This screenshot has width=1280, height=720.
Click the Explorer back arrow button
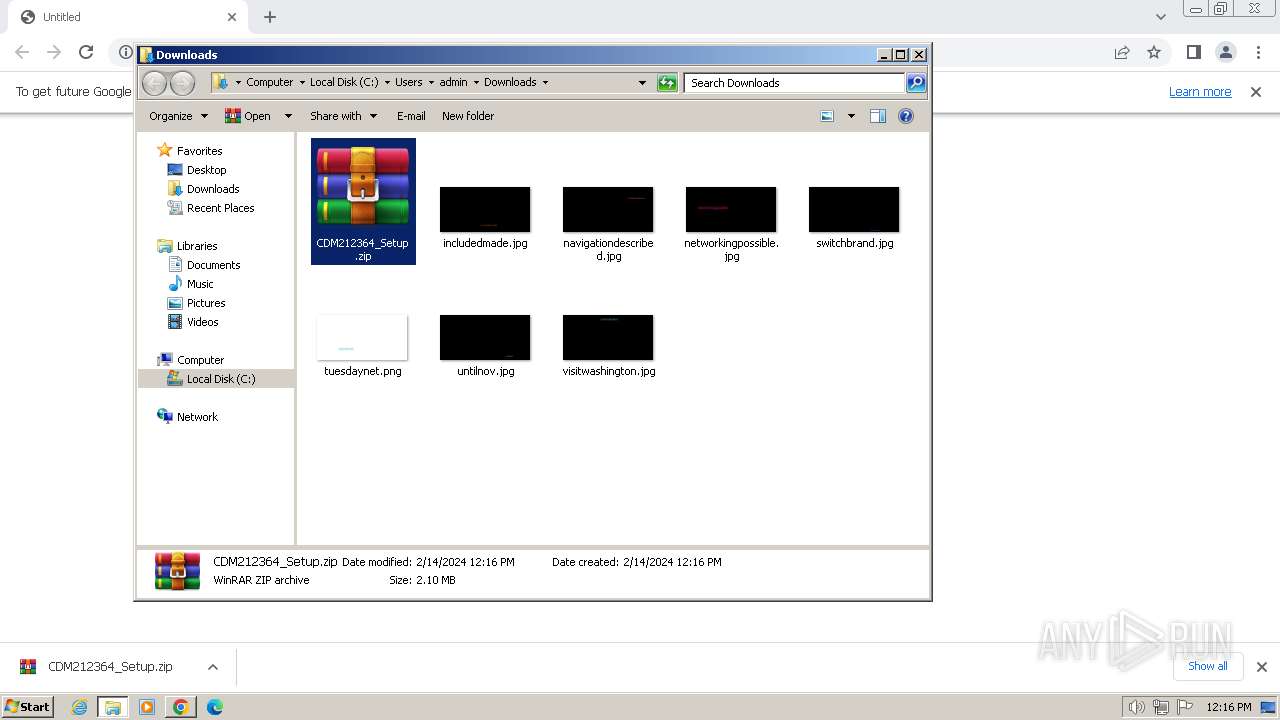(154, 83)
